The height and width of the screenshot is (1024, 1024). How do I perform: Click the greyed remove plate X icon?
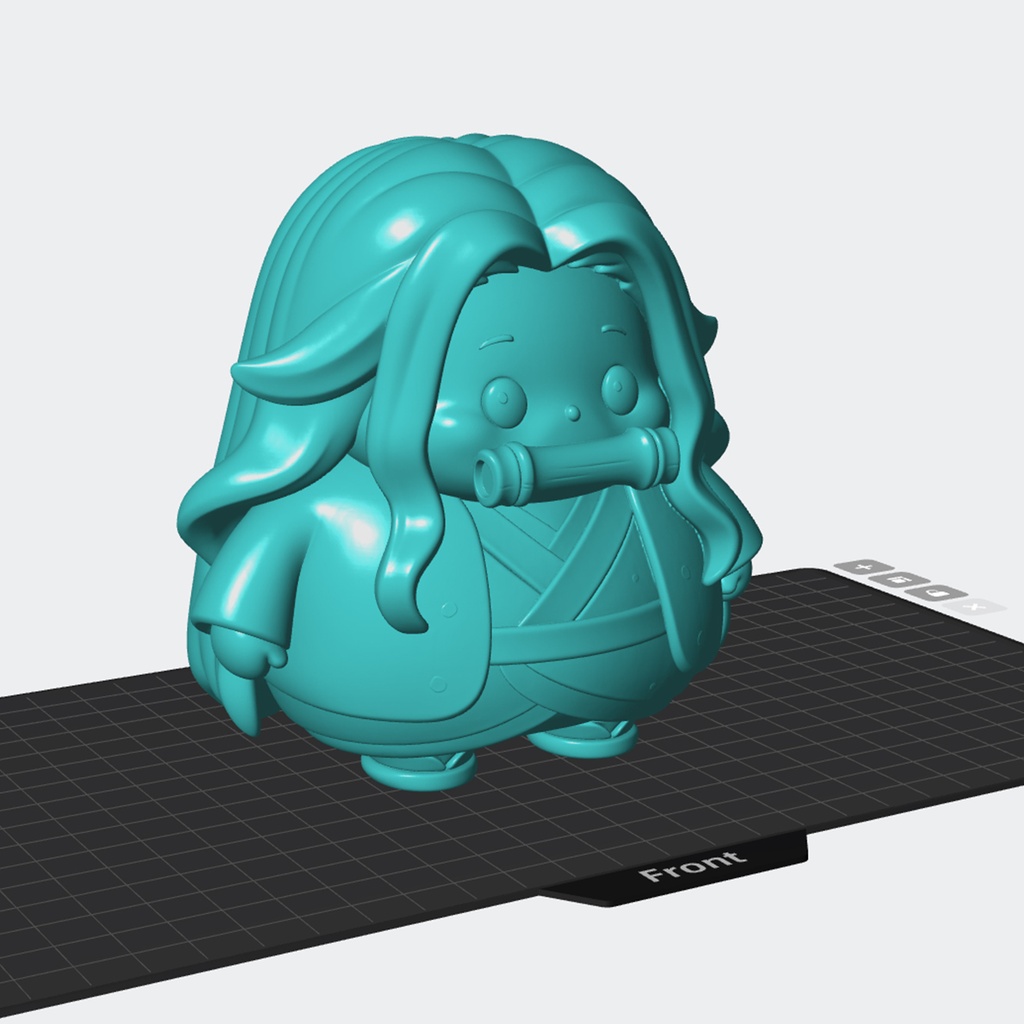pos(976,607)
